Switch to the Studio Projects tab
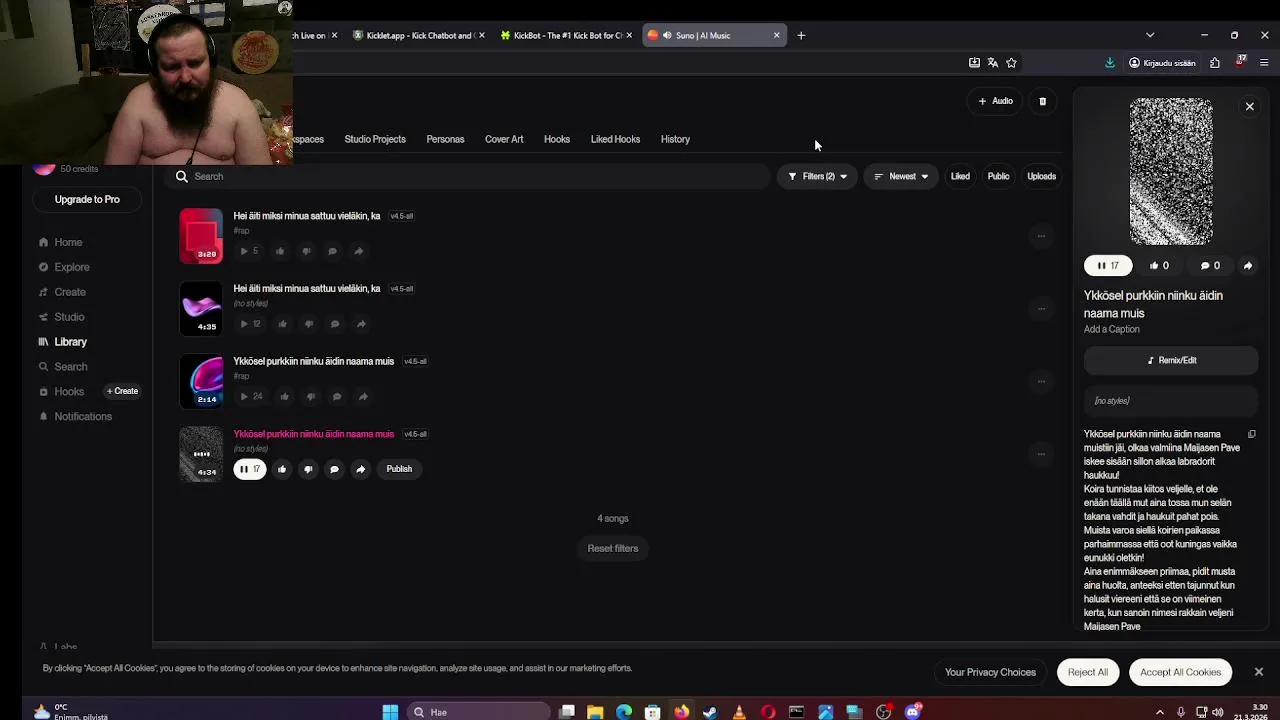 [x=375, y=139]
